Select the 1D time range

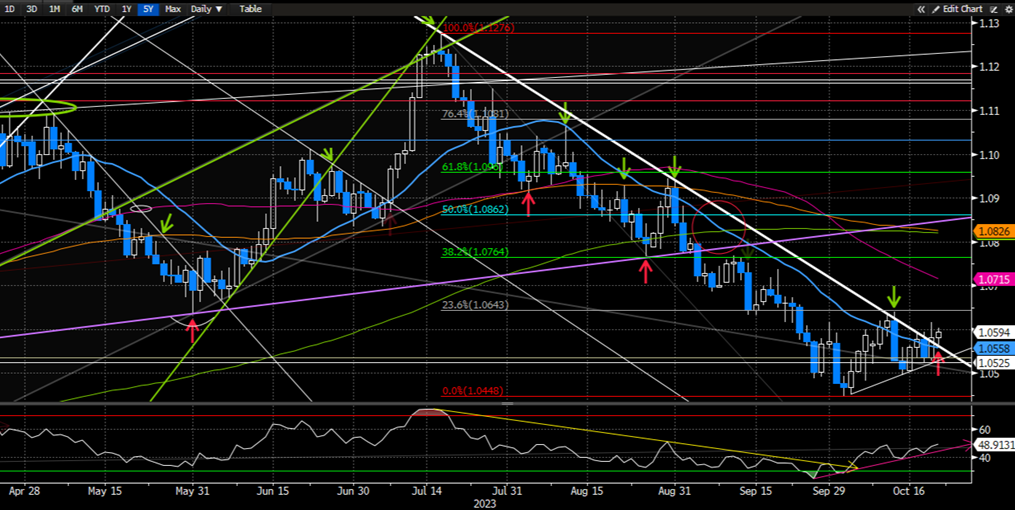click(10, 9)
